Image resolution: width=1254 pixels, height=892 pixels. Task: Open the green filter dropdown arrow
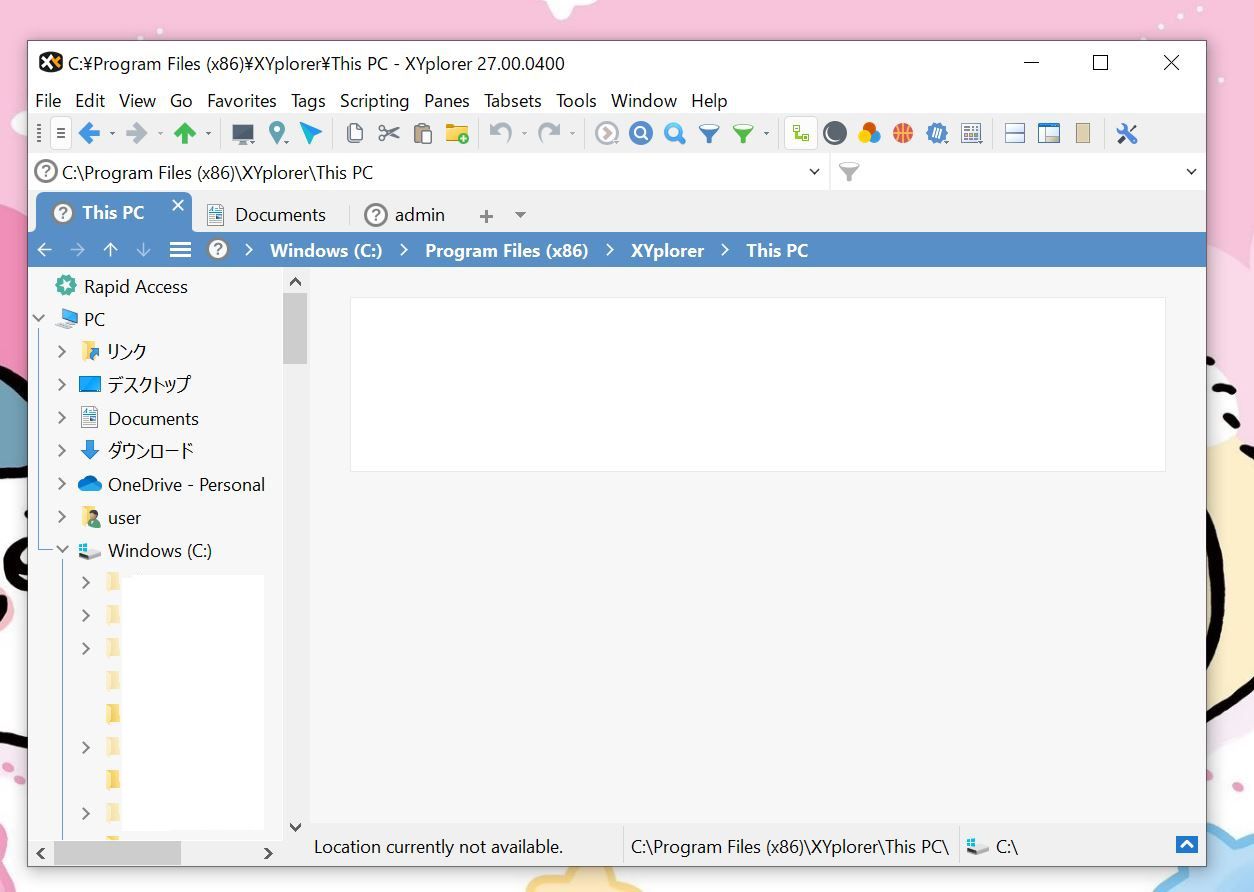[x=766, y=133]
